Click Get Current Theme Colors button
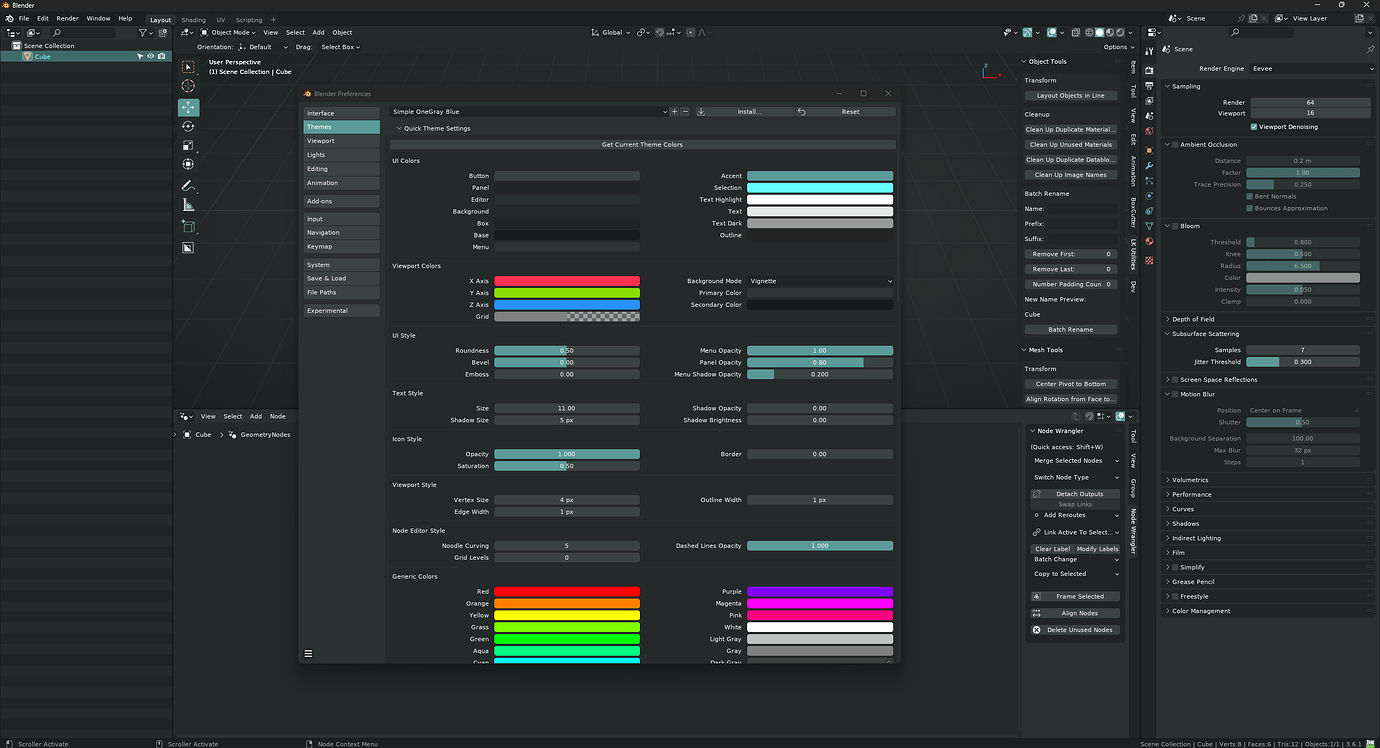The image size is (1380, 748). pyautogui.click(x=642, y=145)
